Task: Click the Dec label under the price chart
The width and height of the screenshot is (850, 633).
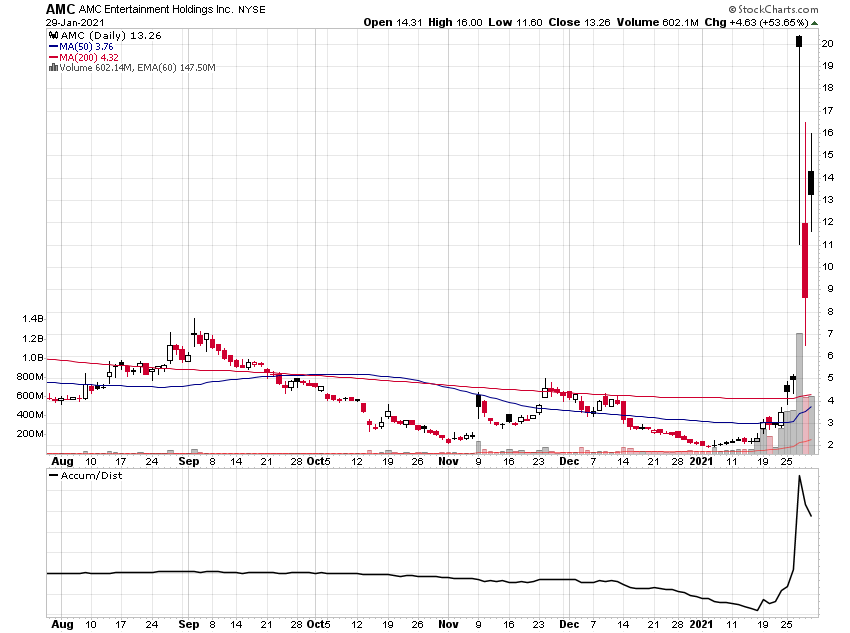Action: [569, 461]
